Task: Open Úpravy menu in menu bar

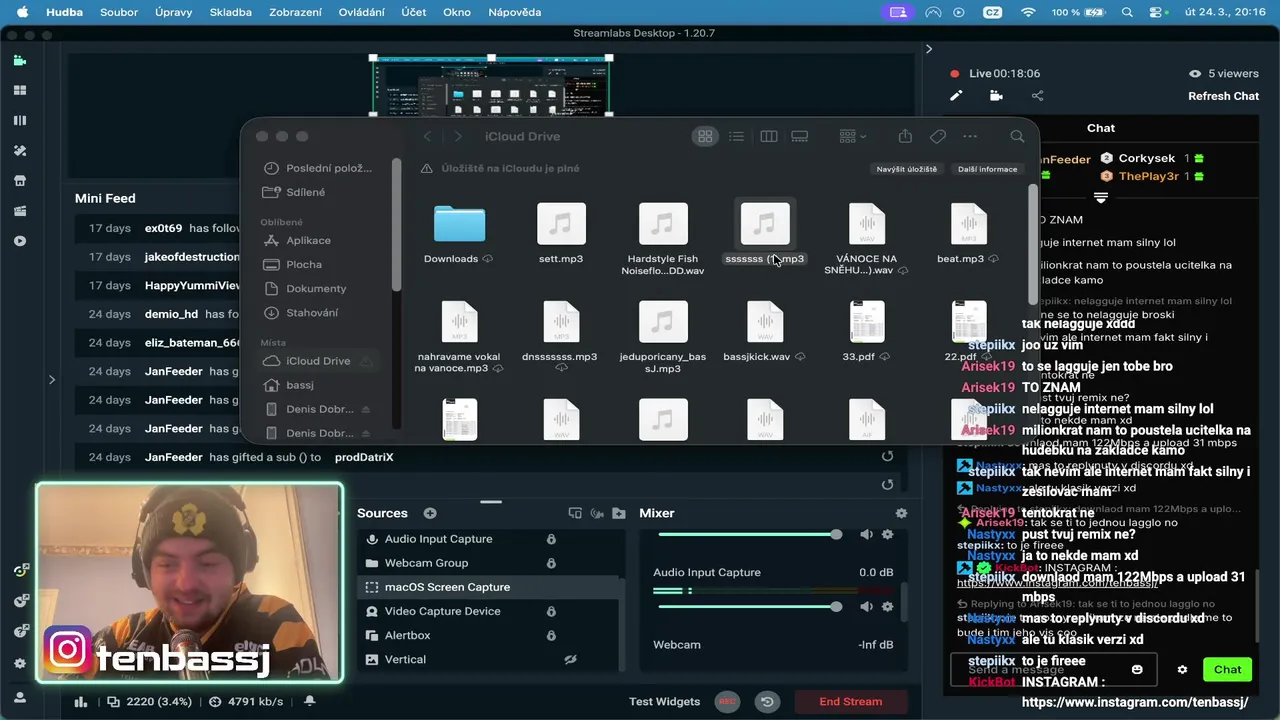Action: pos(174,12)
